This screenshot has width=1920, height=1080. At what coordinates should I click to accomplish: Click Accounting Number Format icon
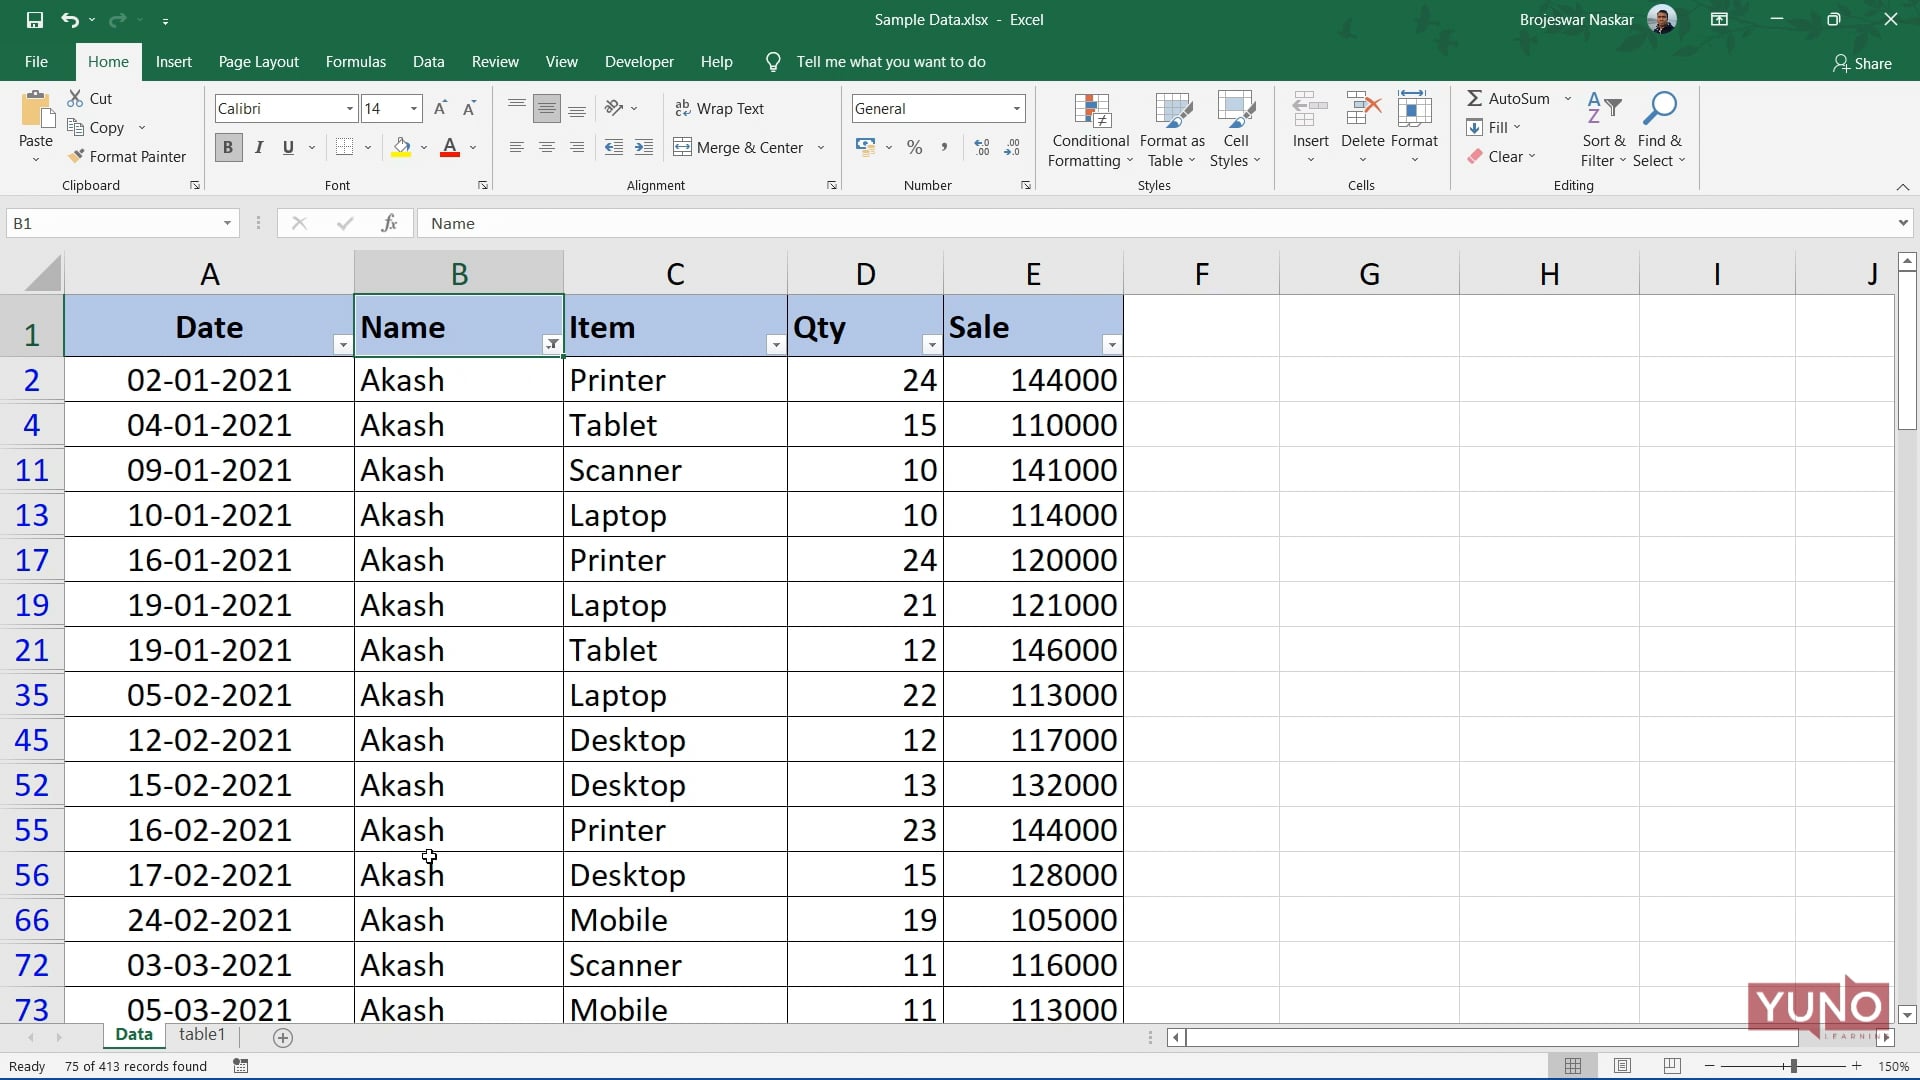865,147
